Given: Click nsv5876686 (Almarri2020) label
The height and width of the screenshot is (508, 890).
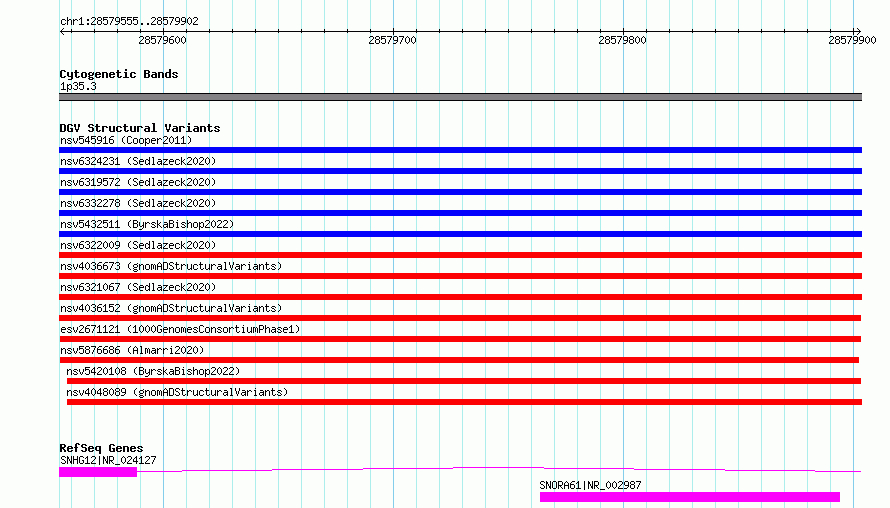Looking at the screenshot, I should (x=132, y=350).
